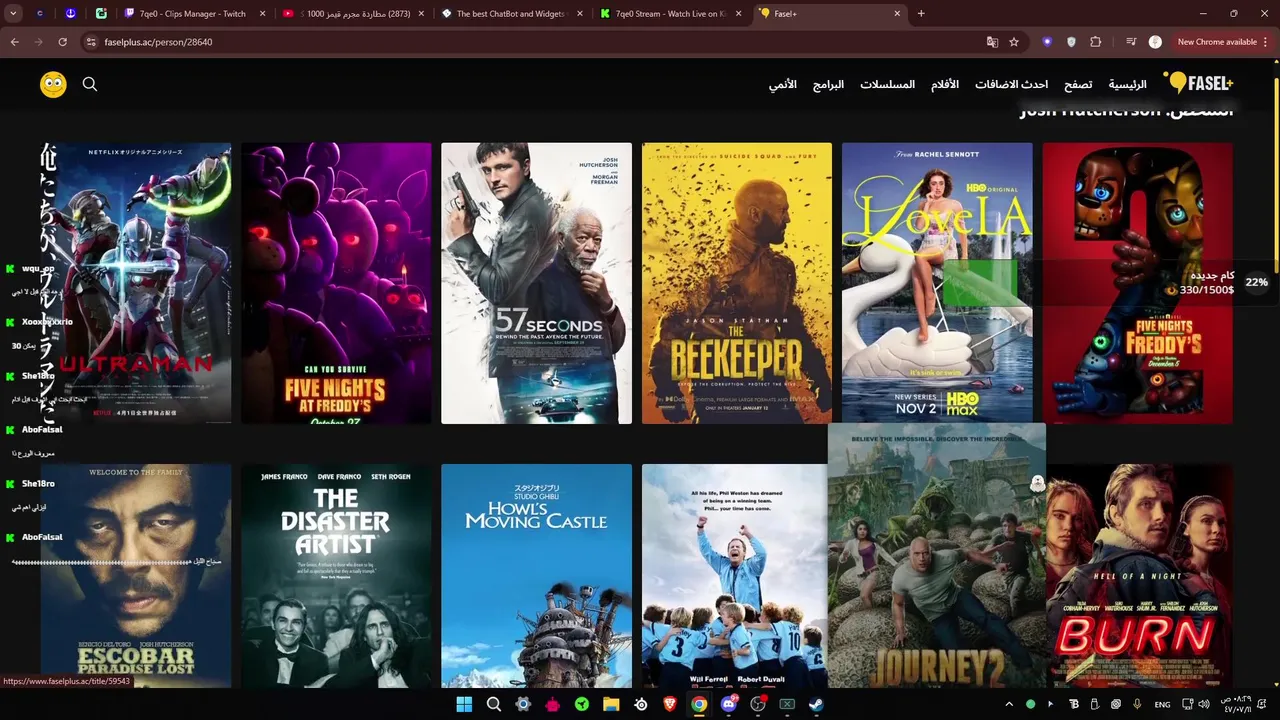The width and height of the screenshot is (1280, 720).
Task: Open the shield extension icon in toolbar
Action: pyautogui.click(x=1071, y=42)
